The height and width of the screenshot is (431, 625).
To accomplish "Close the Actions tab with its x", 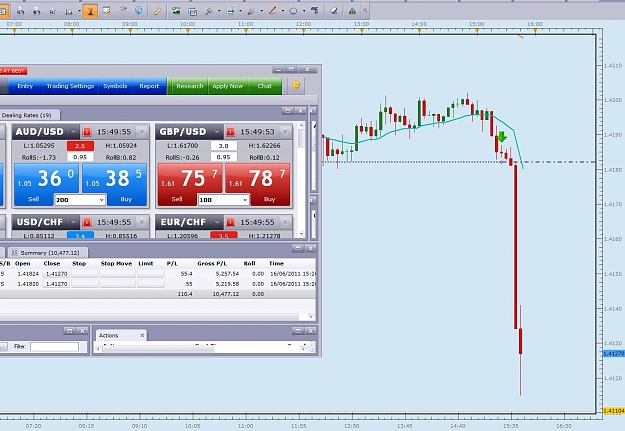I will coord(142,336).
